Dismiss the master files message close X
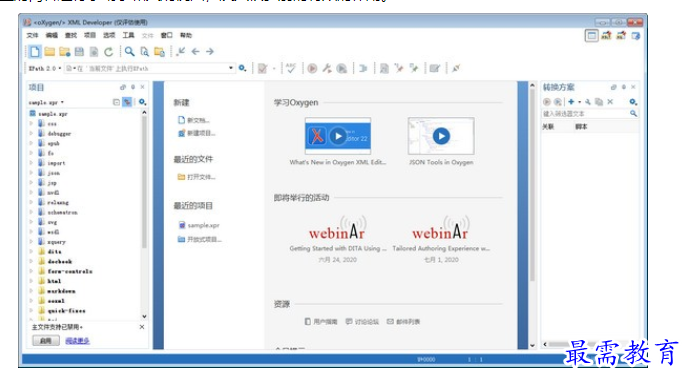Viewport: 687px width, 384px height. (142, 327)
